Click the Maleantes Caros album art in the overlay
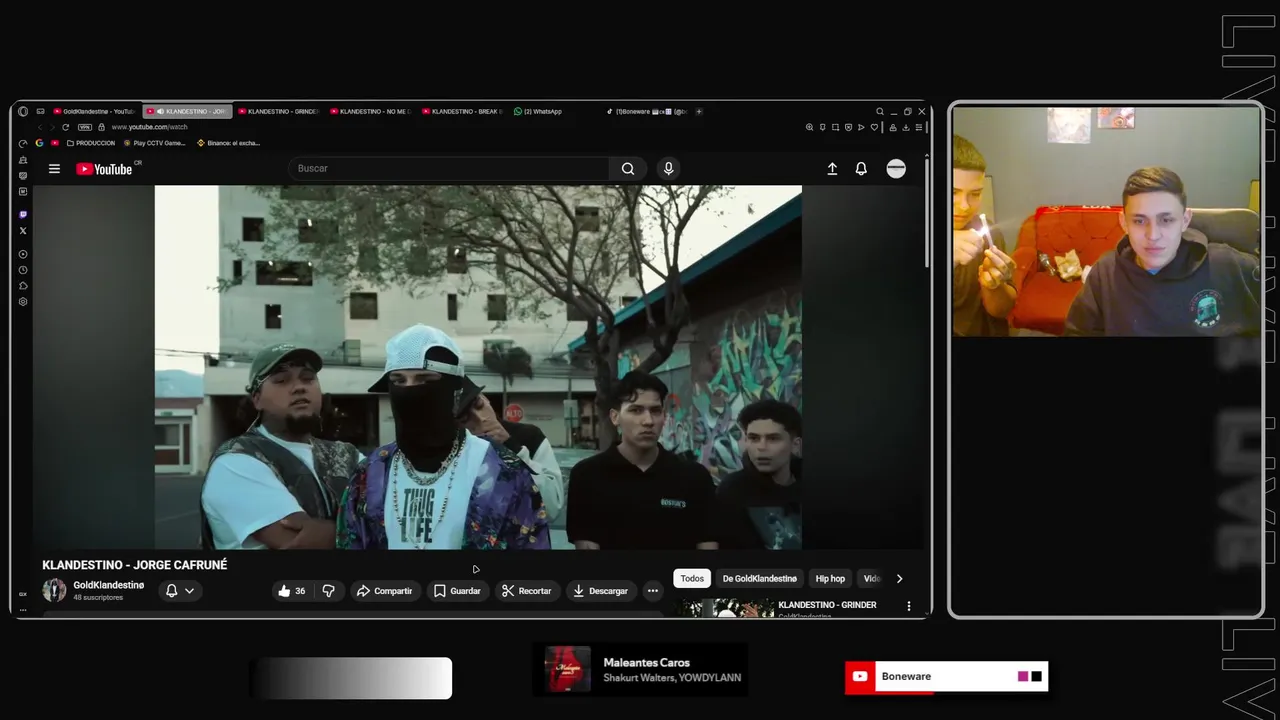The width and height of the screenshot is (1280, 720). pyautogui.click(x=568, y=670)
